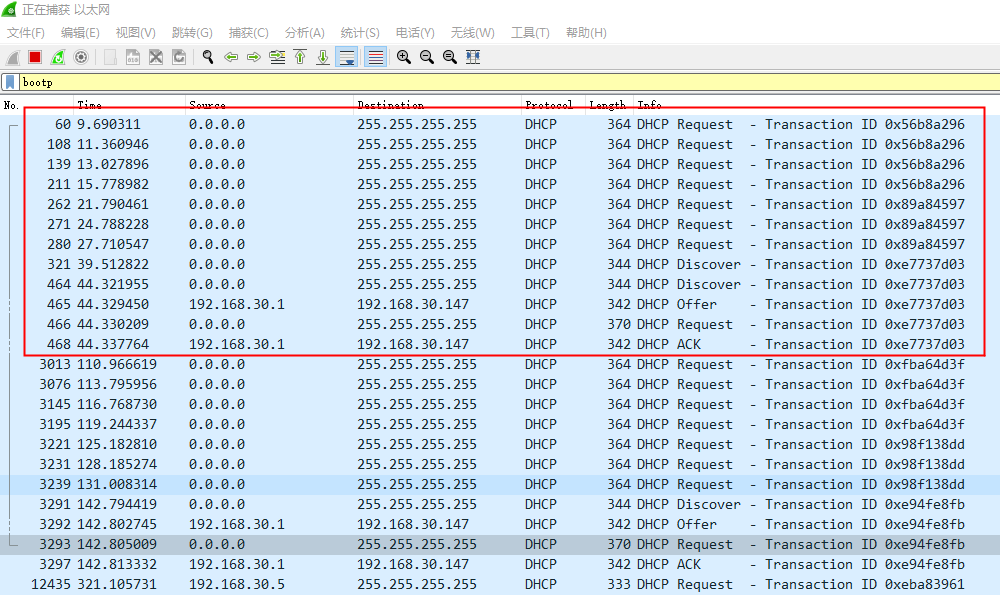
Task: Open the 分析(A) menu
Action: coord(304,33)
